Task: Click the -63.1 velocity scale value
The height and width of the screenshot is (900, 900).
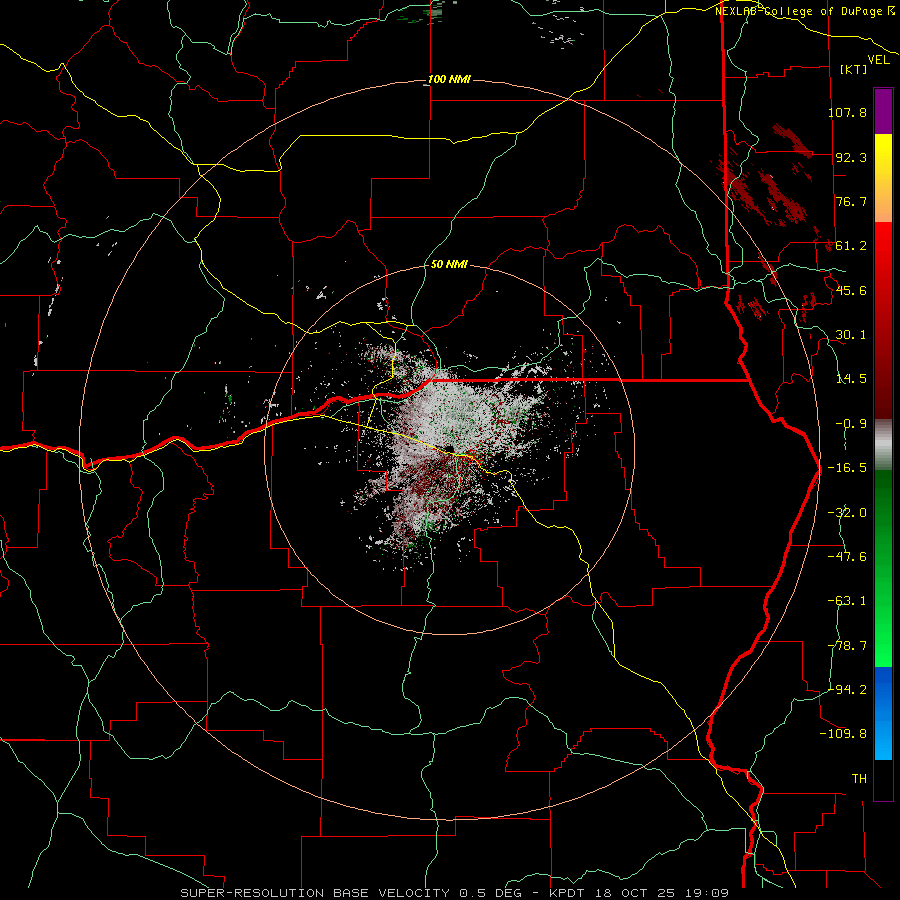Action: 847,601
